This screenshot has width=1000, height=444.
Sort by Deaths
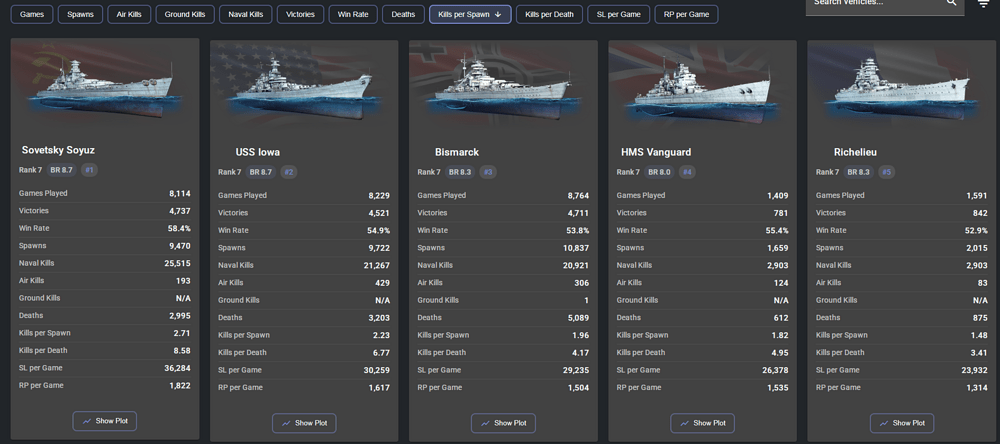click(403, 14)
